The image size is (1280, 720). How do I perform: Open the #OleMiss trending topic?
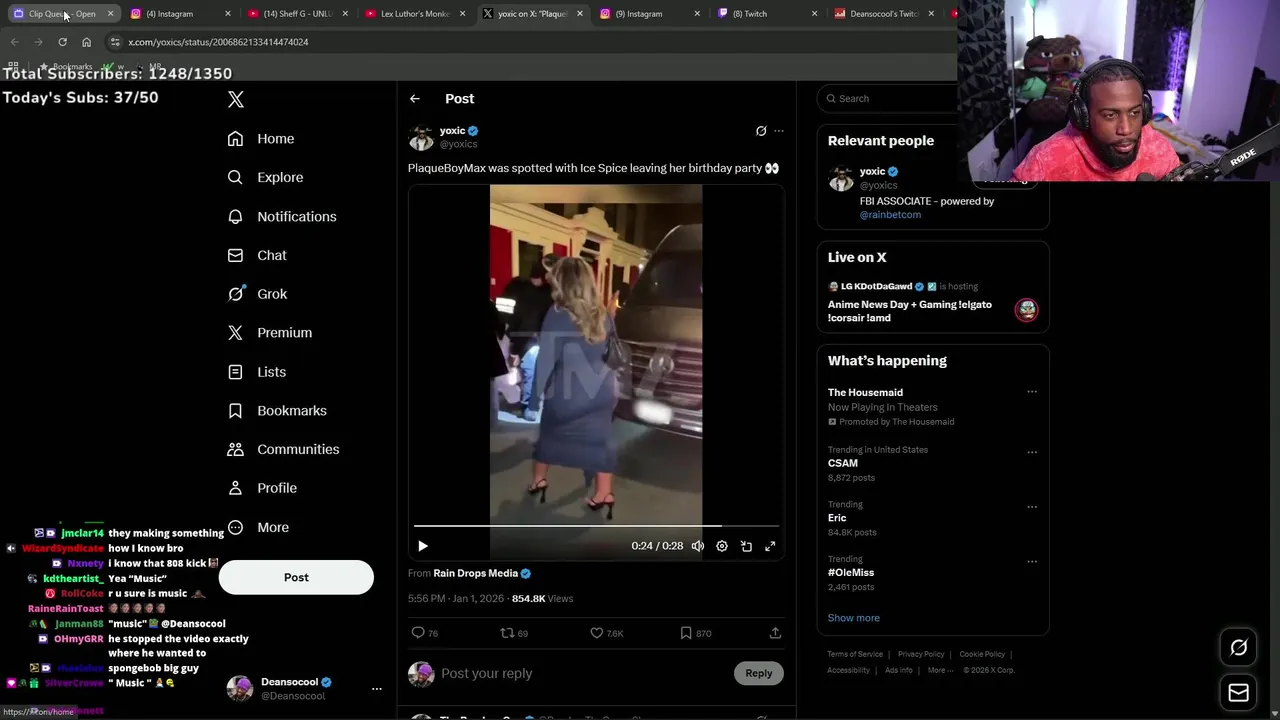pos(851,572)
